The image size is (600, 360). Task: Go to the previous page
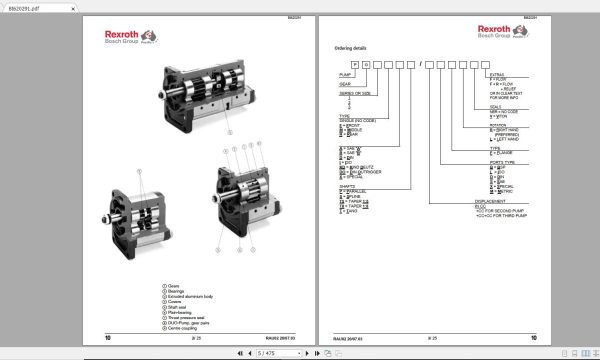point(250,353)
